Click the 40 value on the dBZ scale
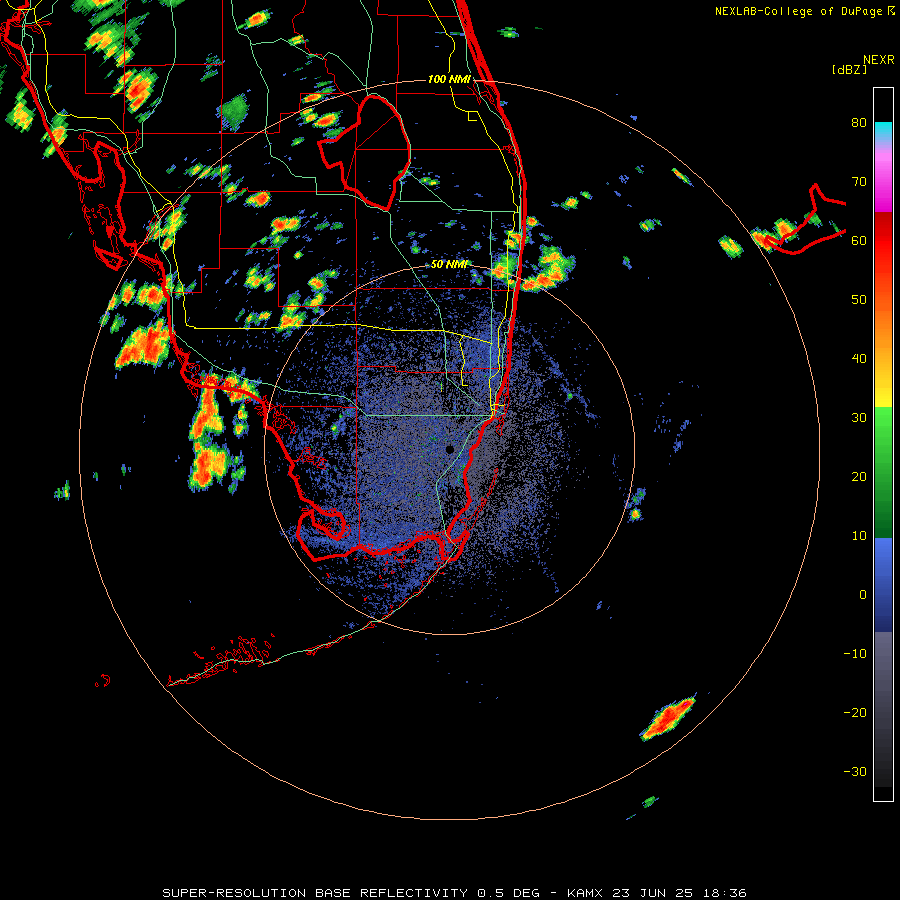This screenshot has height=900, width=900. click(x=859, y=359)
